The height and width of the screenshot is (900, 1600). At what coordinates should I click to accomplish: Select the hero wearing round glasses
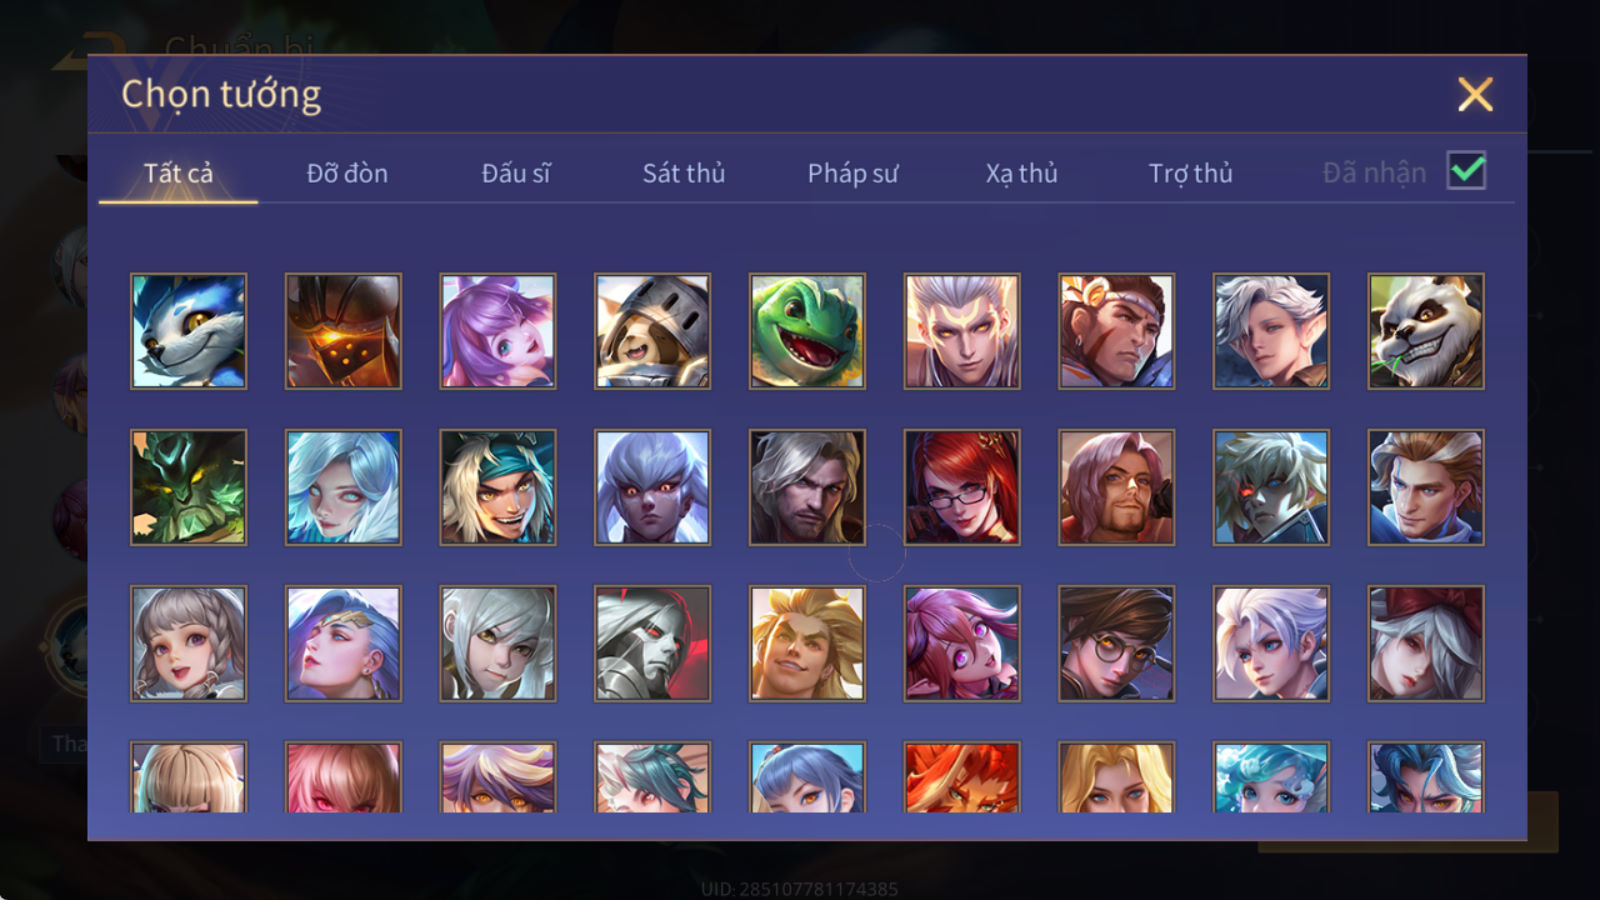1116,643
